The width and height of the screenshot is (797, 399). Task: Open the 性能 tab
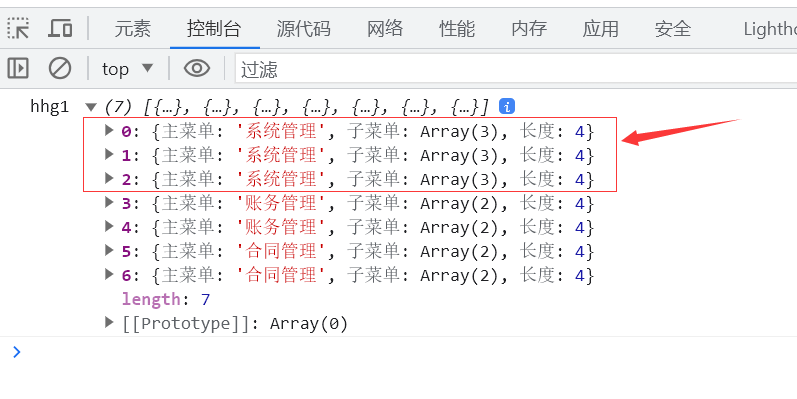pos(457,28)
